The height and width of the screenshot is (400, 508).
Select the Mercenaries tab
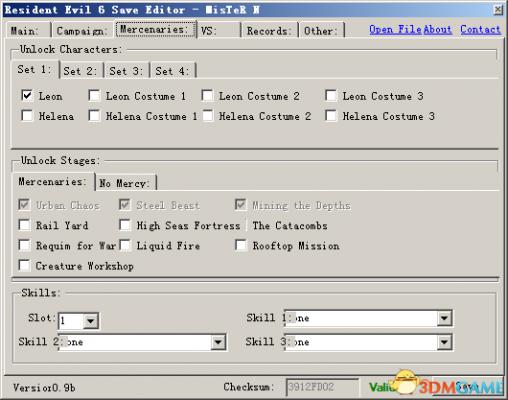point(156,29)
